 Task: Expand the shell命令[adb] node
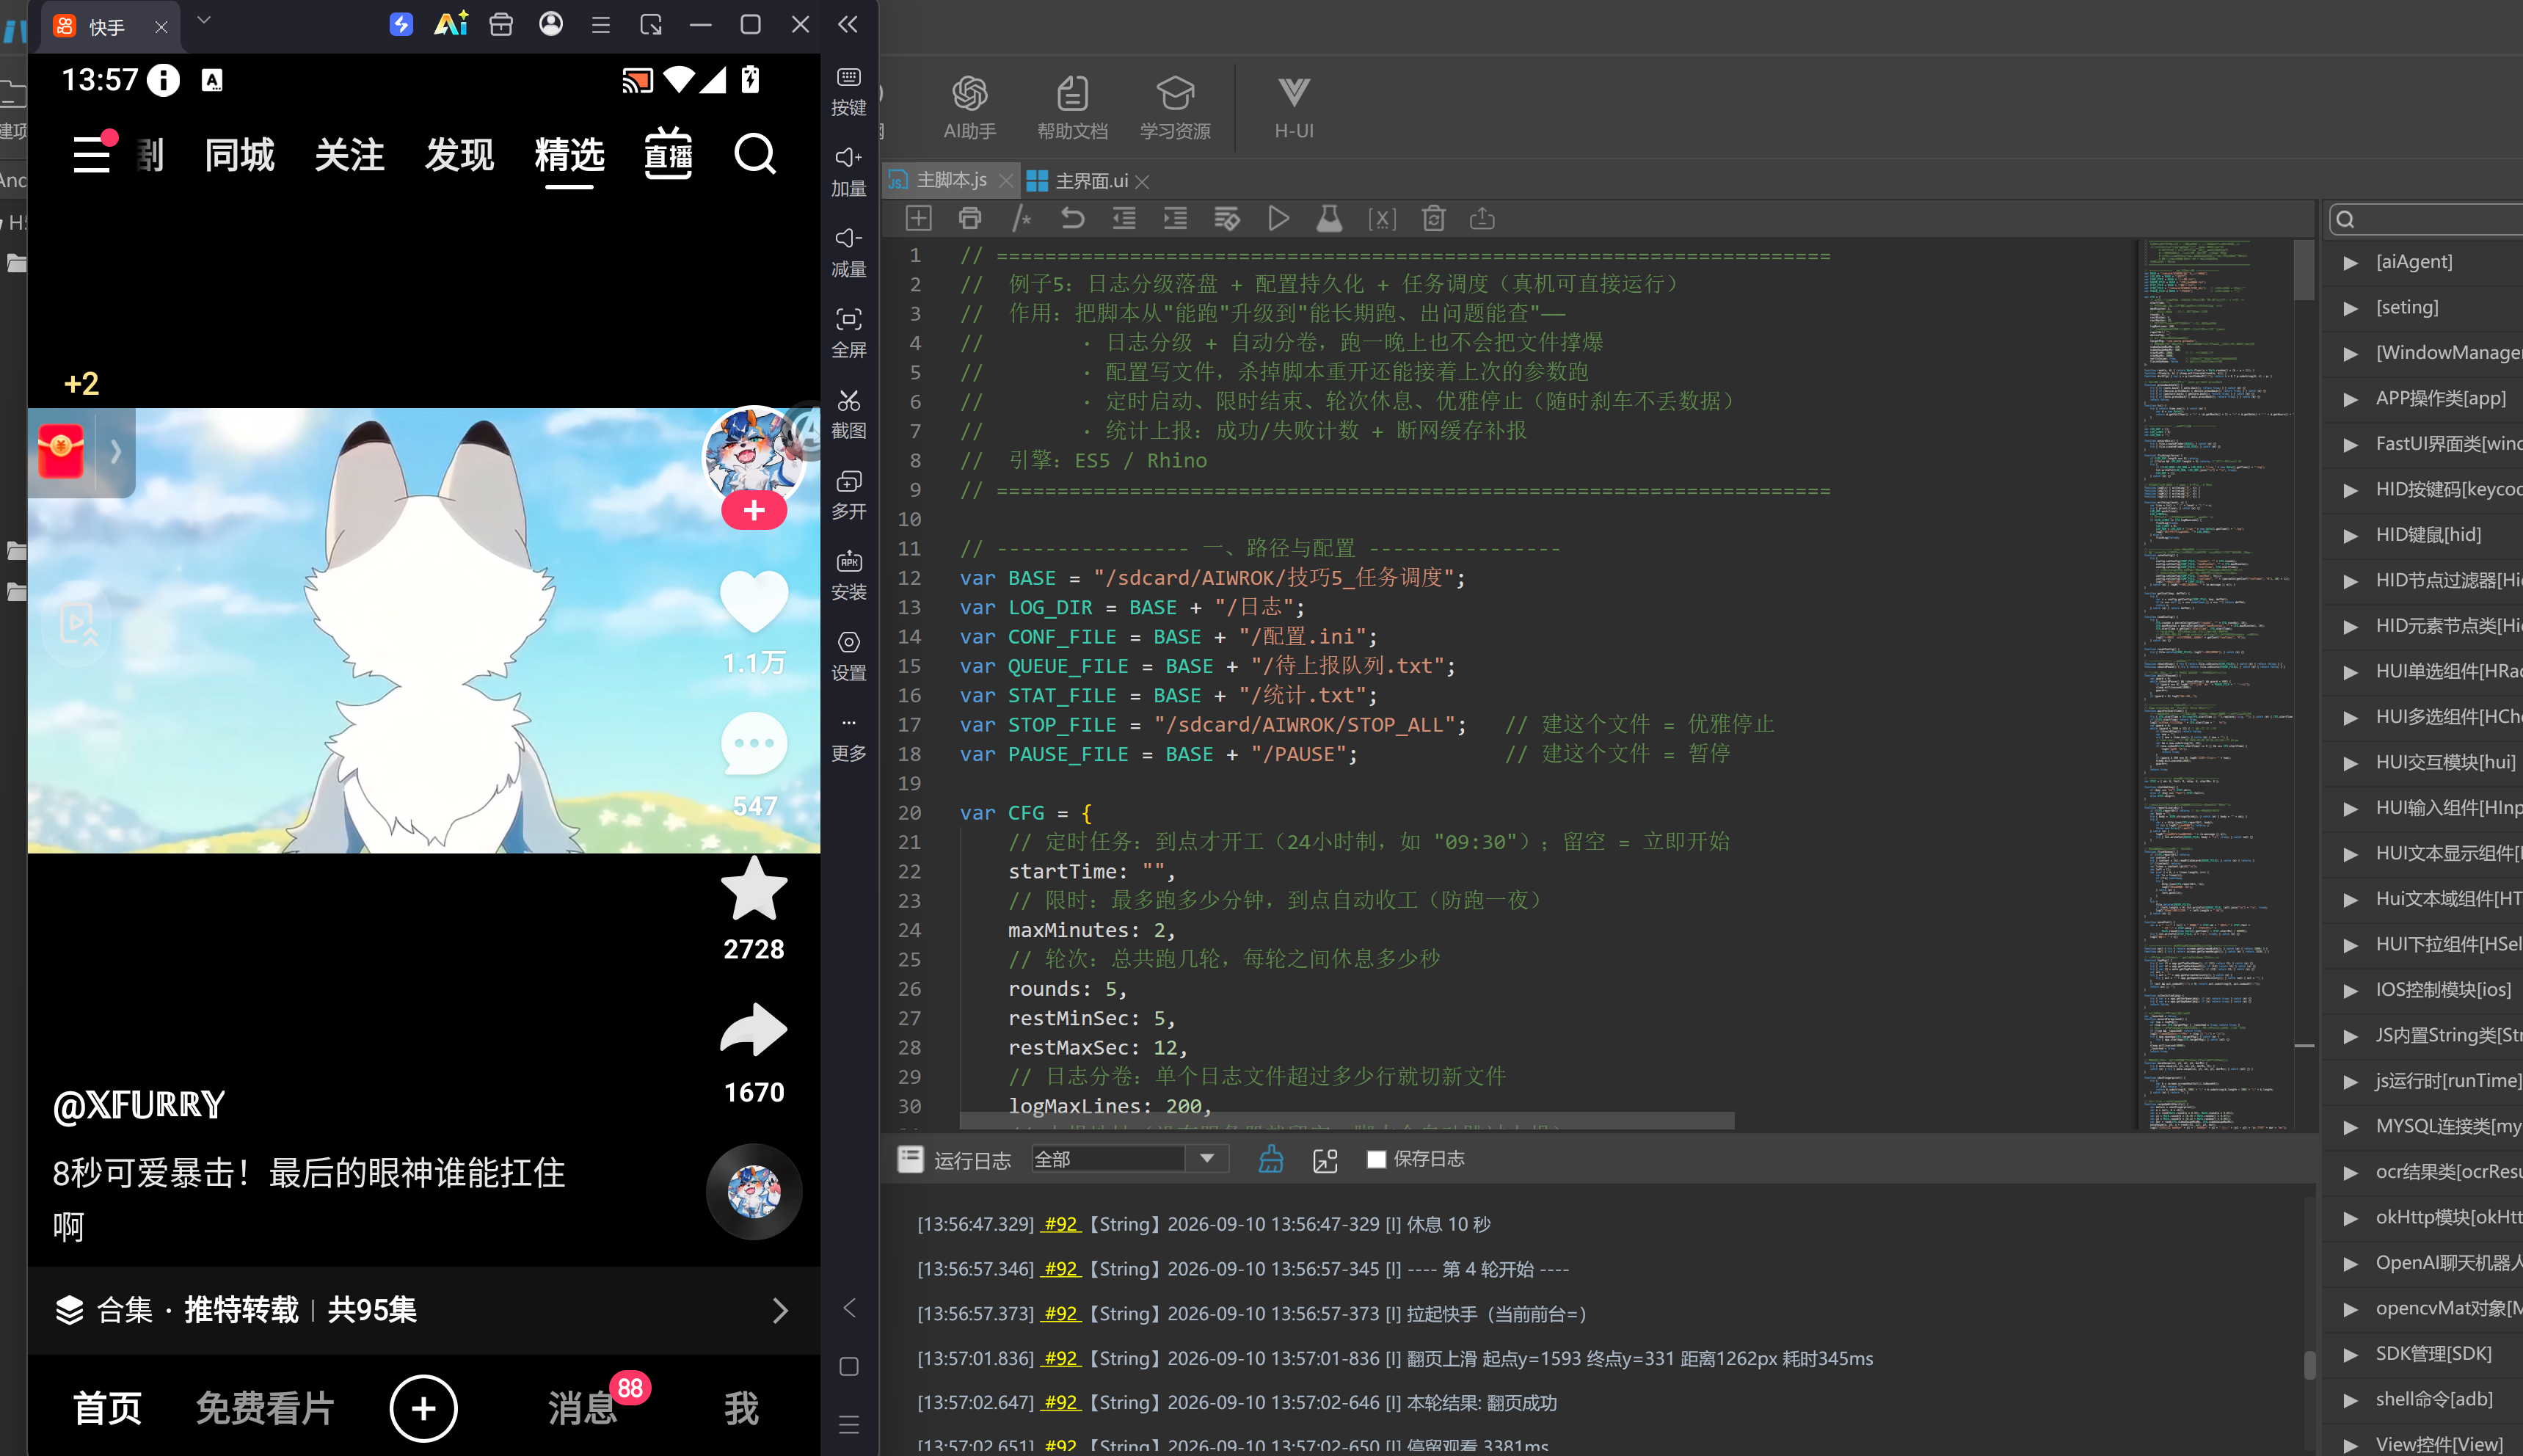click(2350, 1400)
